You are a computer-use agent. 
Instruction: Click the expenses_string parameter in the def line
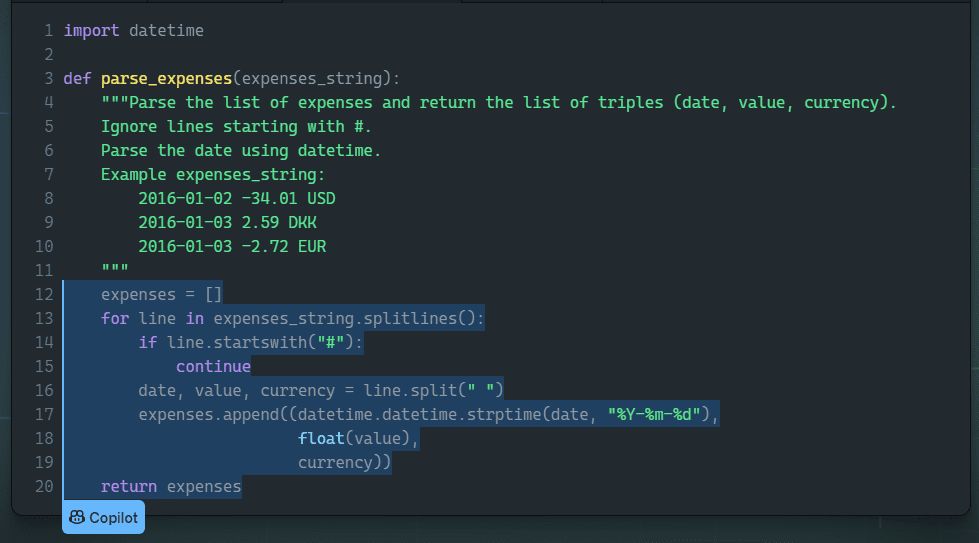(311, 79)
